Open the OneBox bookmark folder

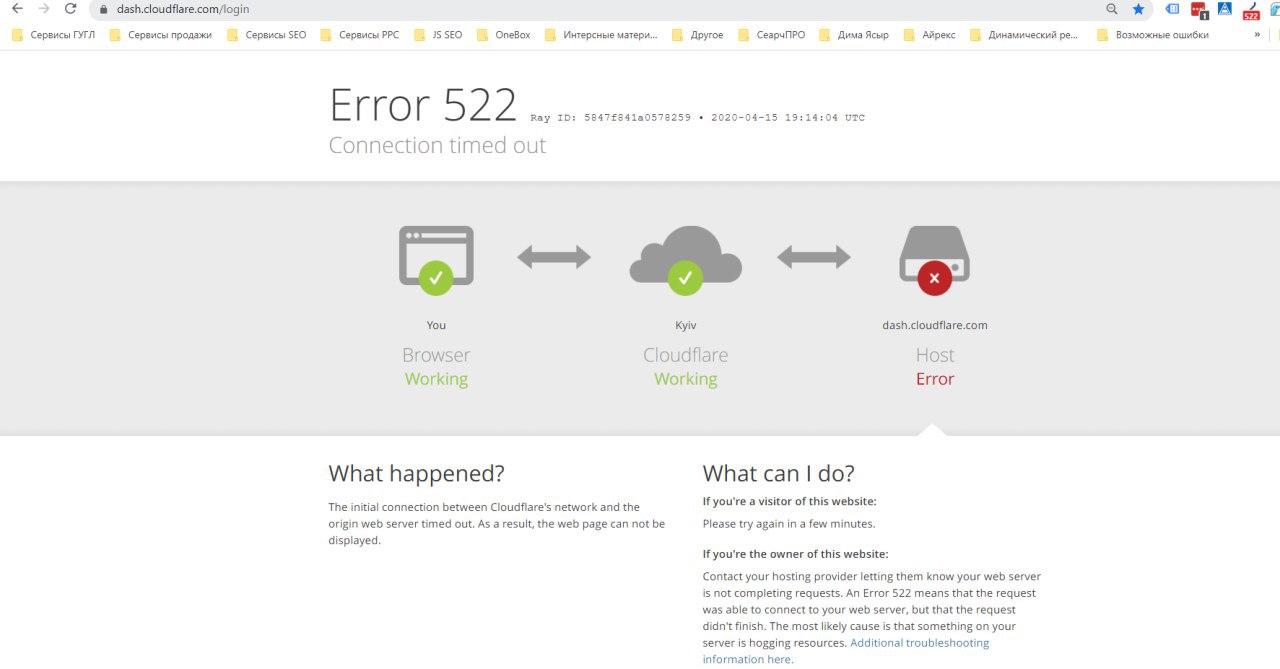503,34
